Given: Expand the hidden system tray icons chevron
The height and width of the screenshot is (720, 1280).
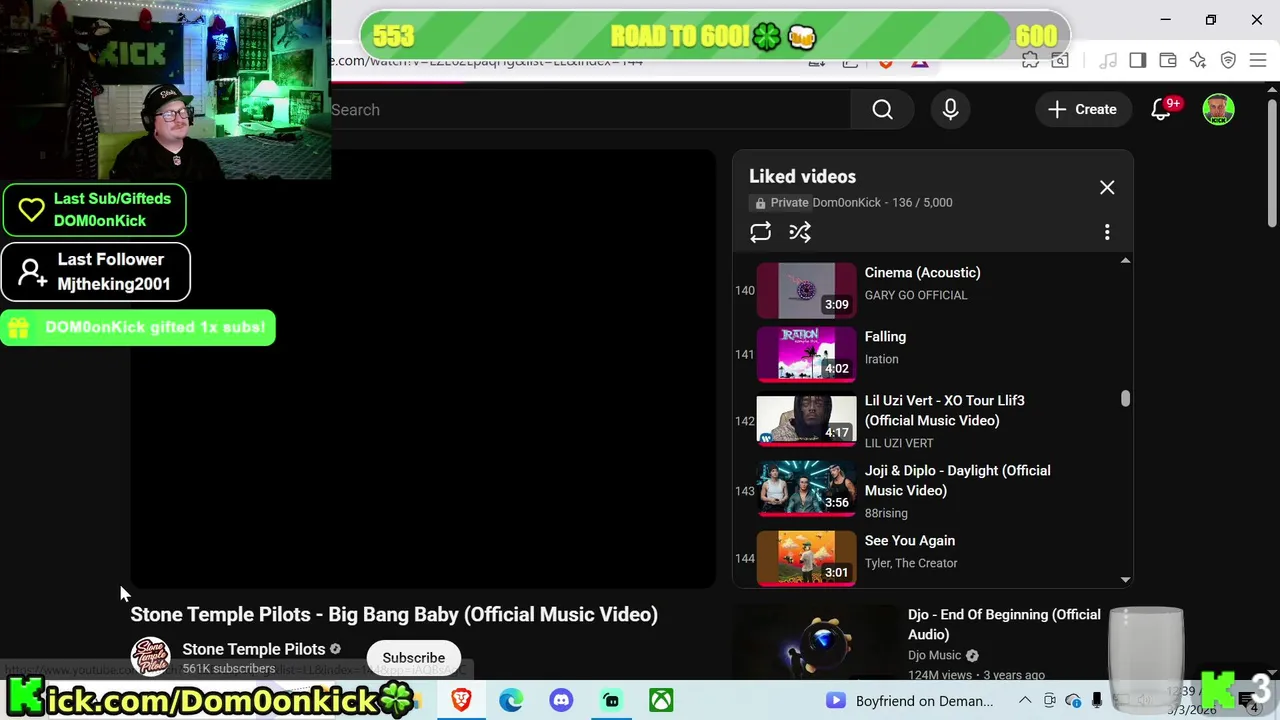Looking at the screenshot, I should (x=1024, y=701).
